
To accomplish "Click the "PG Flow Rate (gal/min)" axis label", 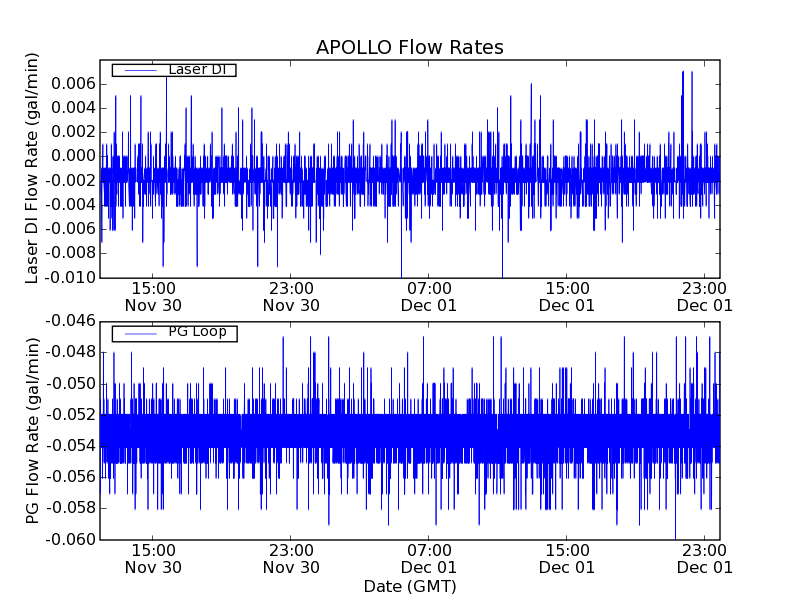I will [x=33, y=430].
